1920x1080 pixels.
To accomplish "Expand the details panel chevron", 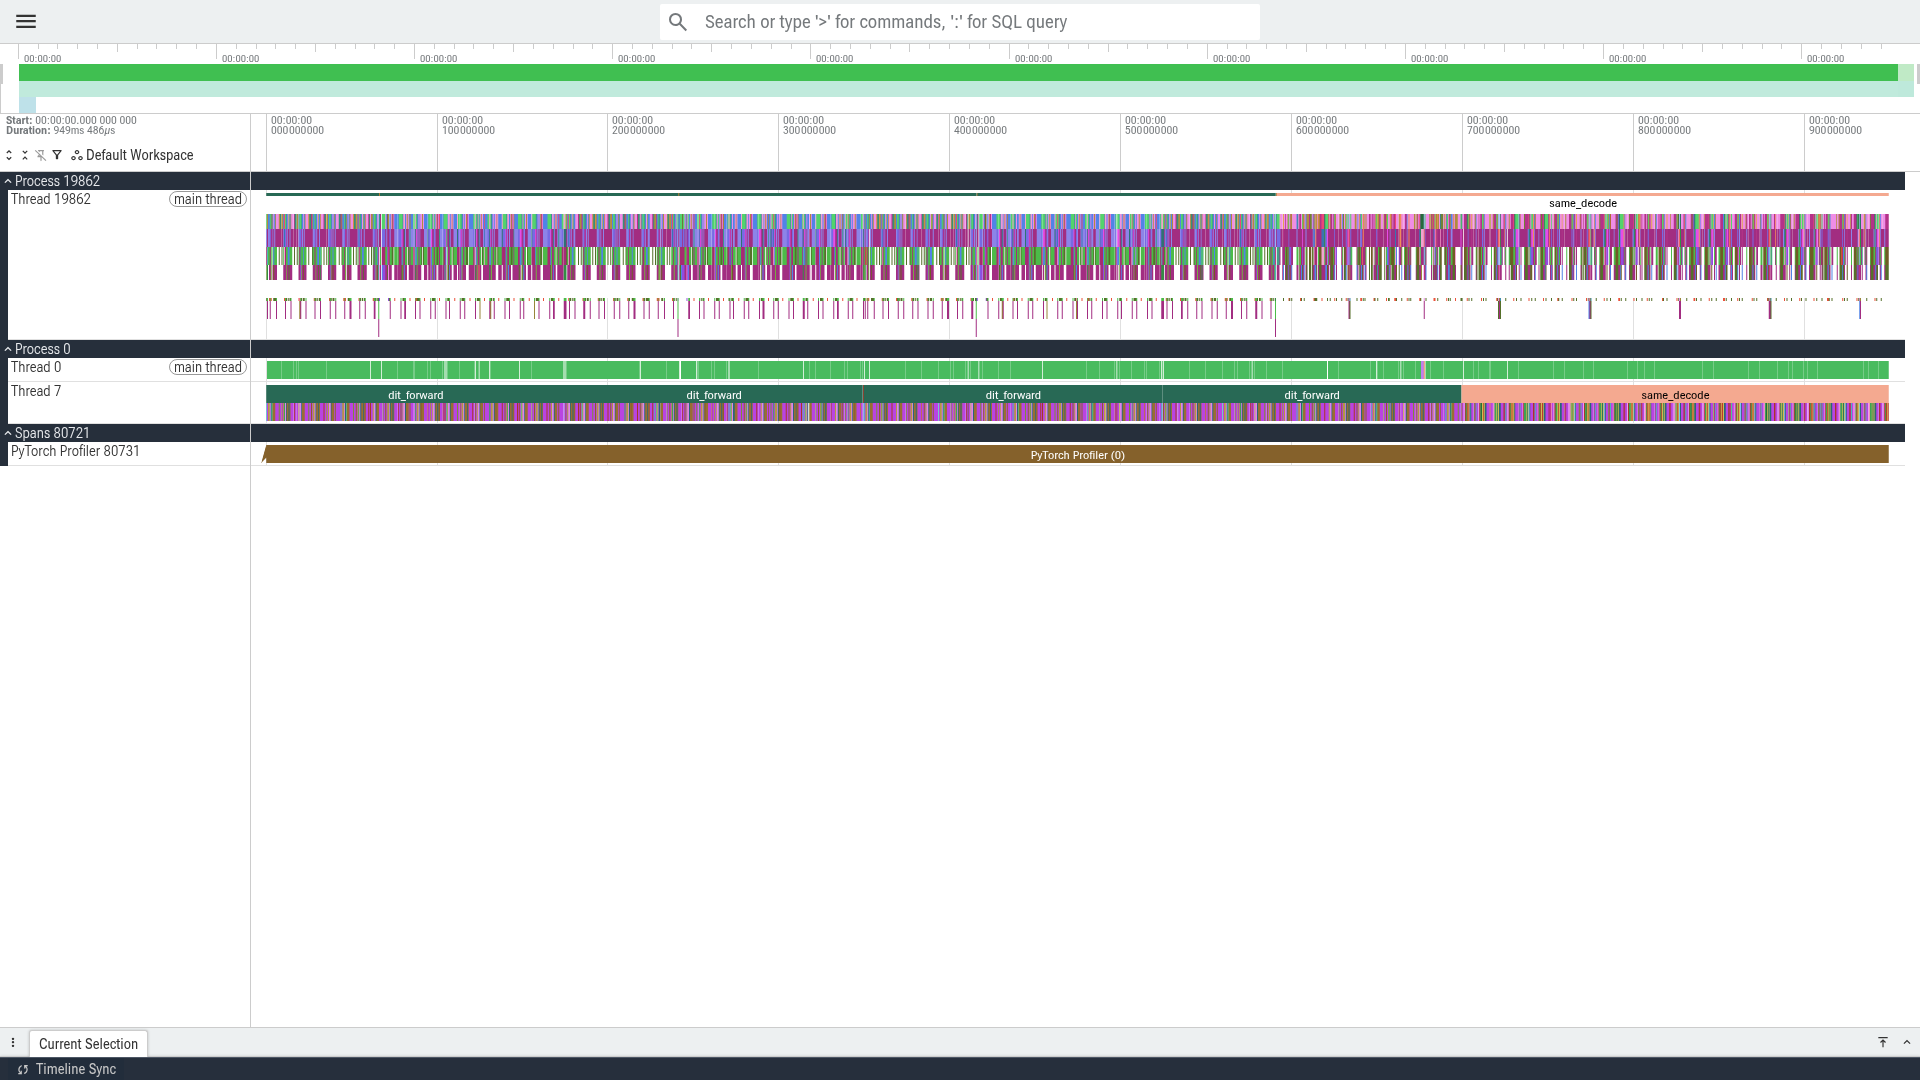I will [x=1907, y=1042].
